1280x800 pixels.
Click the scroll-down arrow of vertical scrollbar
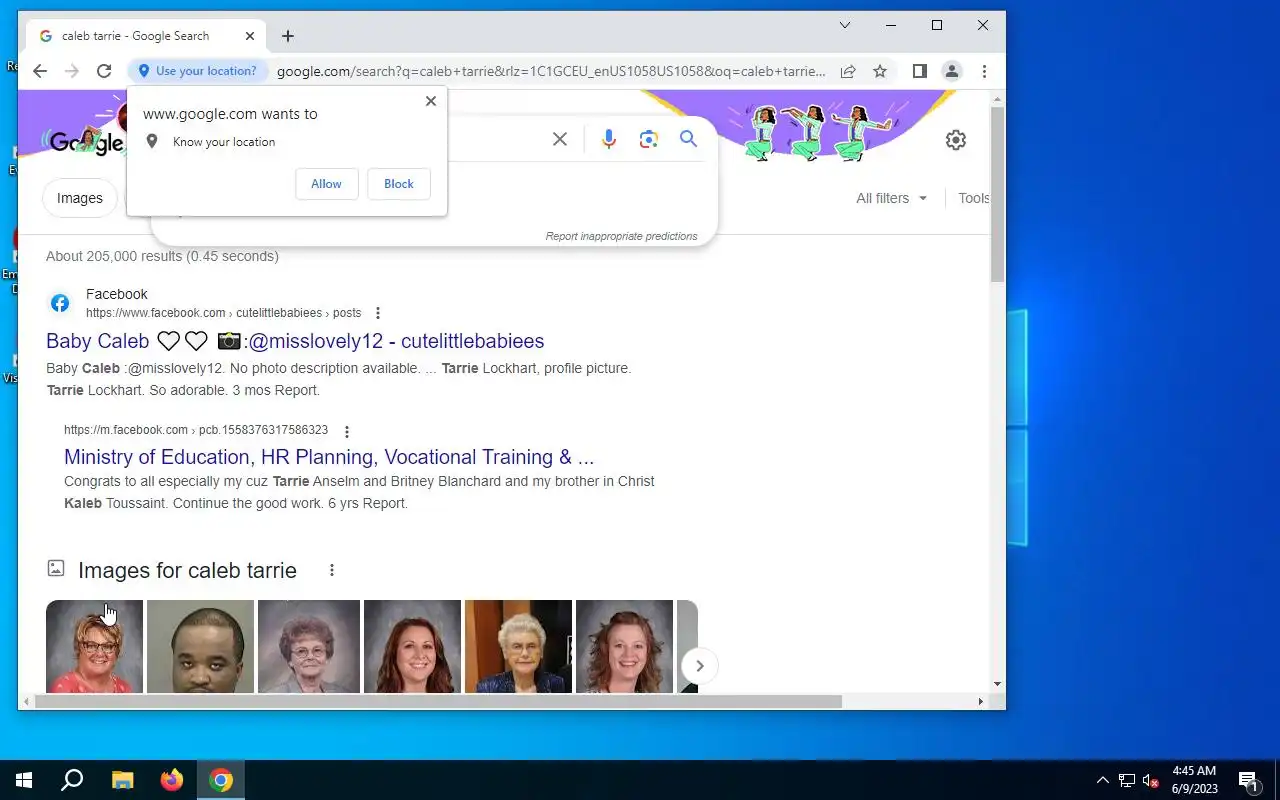click(997, 684)
